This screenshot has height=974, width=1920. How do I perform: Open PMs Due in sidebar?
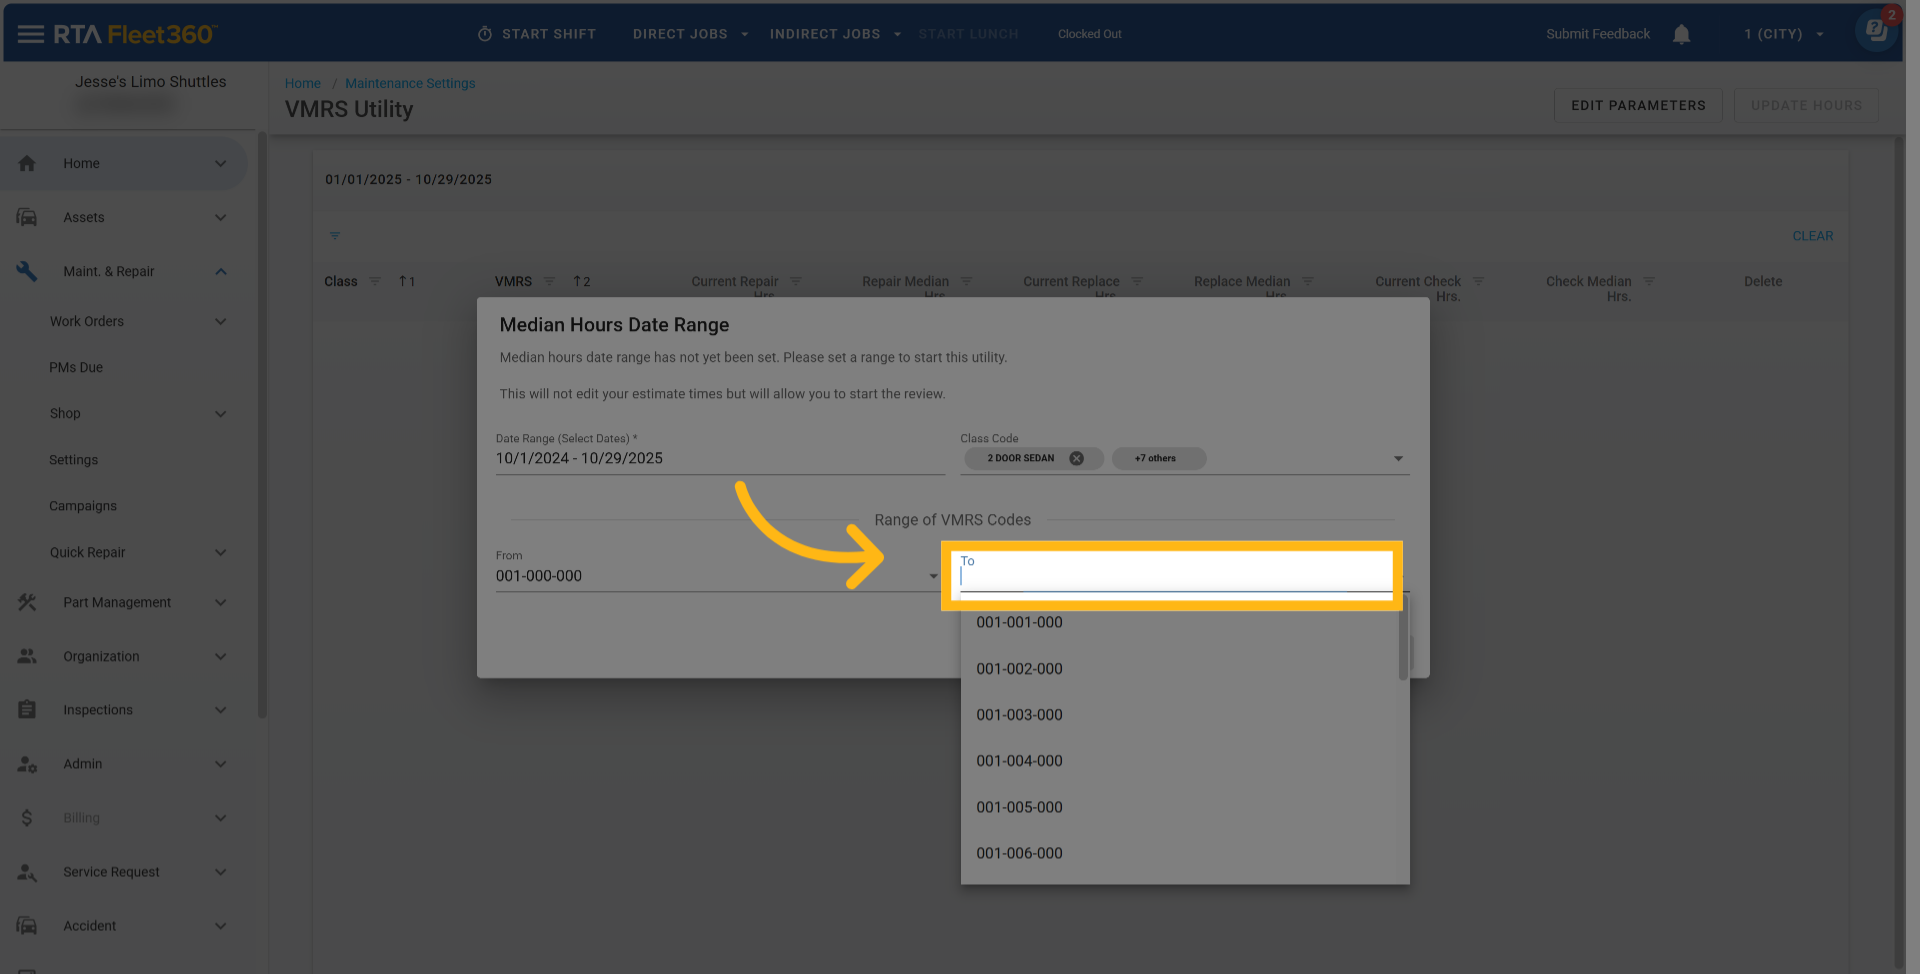pyautogui.click(x=76, y=368)
